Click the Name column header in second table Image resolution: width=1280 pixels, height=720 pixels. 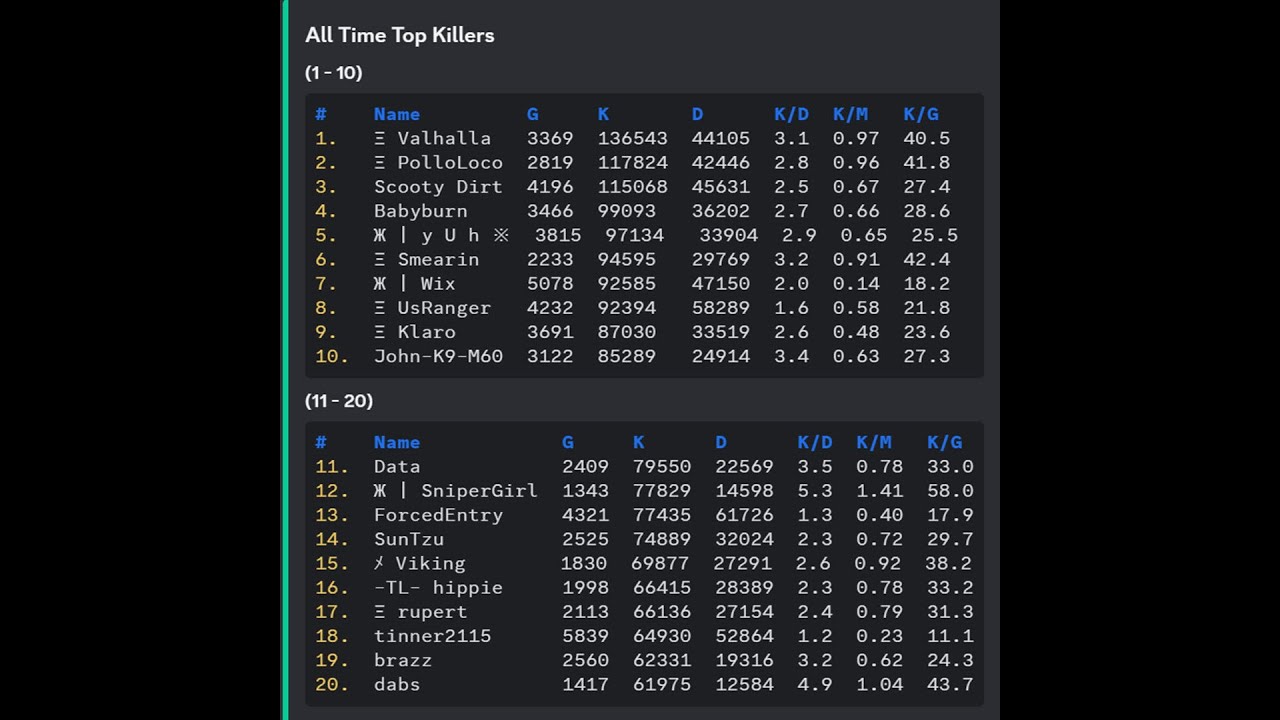click(x=397, y=442)
